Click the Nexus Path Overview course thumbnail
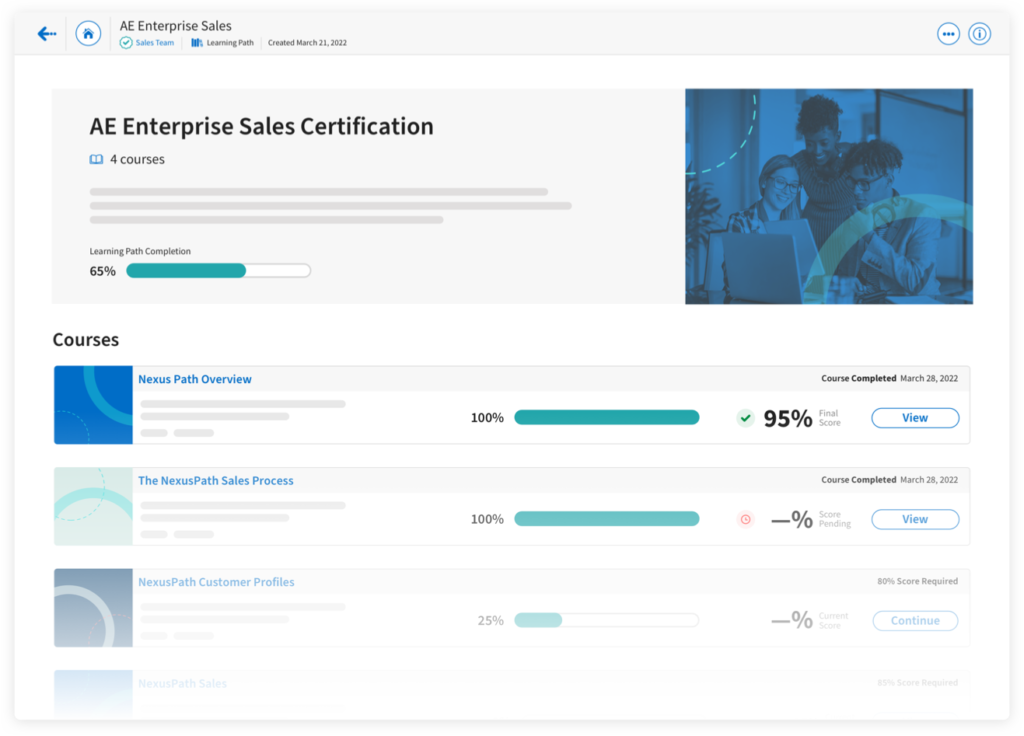 point(93,405)
